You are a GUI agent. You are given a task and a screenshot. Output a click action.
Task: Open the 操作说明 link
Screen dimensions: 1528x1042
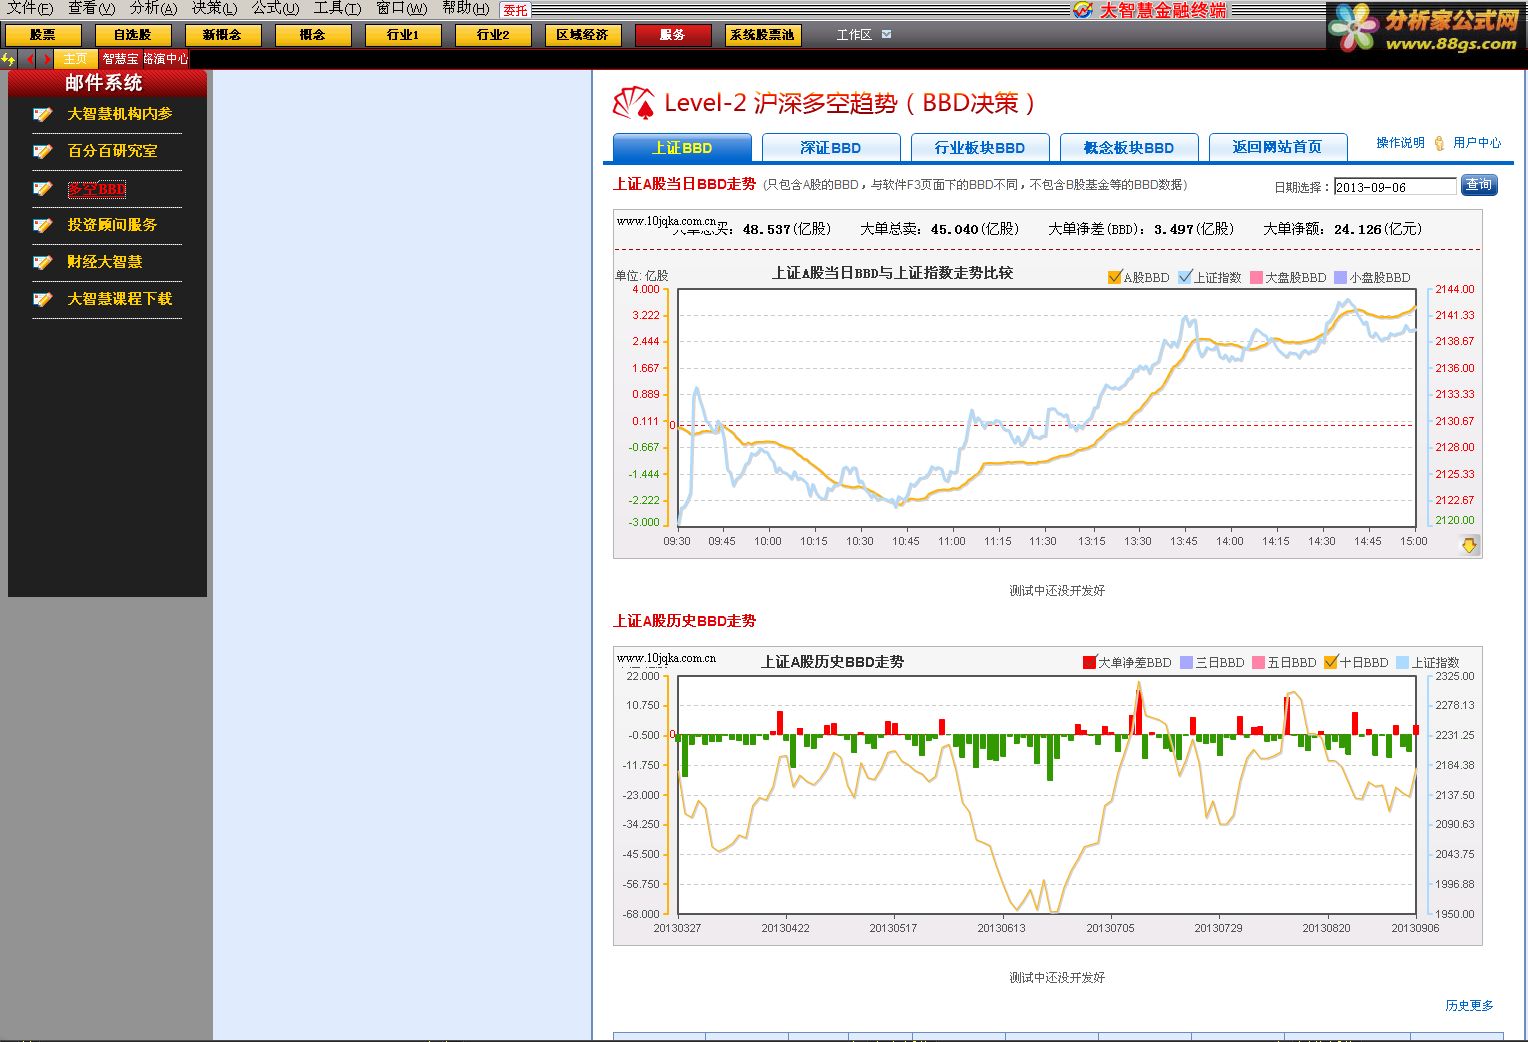[x=1400, y=143]
